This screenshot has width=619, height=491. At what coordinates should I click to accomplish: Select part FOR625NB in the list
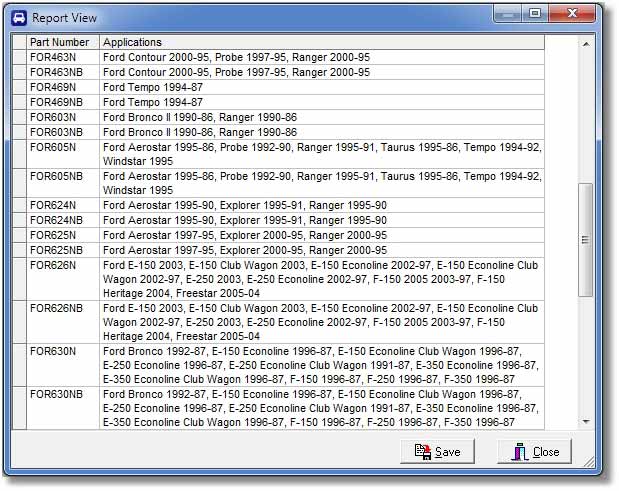pos(62,250)
